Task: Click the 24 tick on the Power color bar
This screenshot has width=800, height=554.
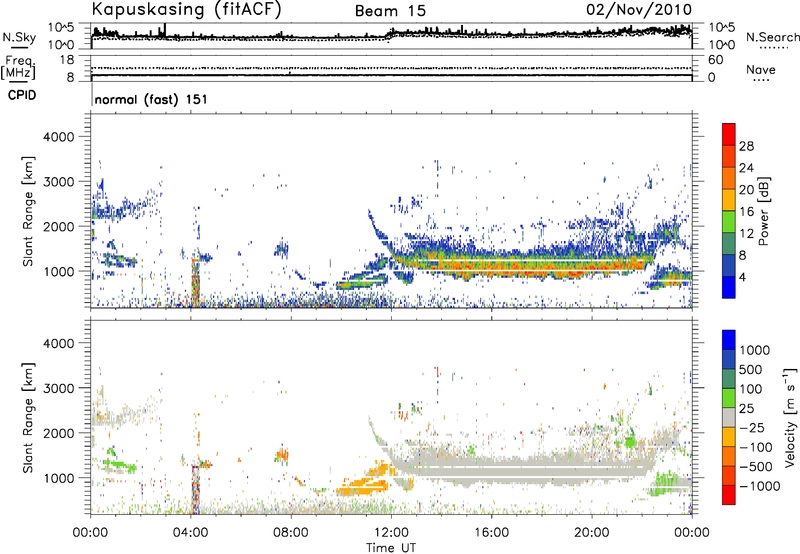Action: click(746, 168)
